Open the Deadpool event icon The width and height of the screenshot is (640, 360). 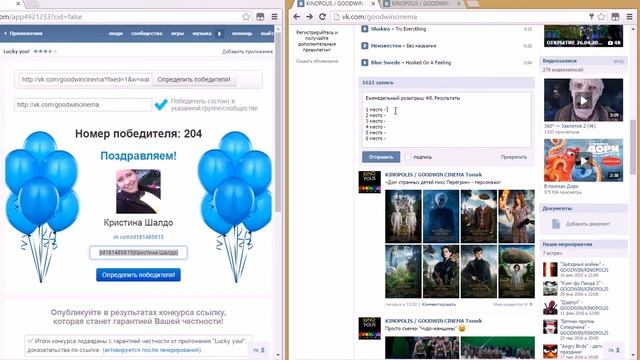tap(550, 307)
